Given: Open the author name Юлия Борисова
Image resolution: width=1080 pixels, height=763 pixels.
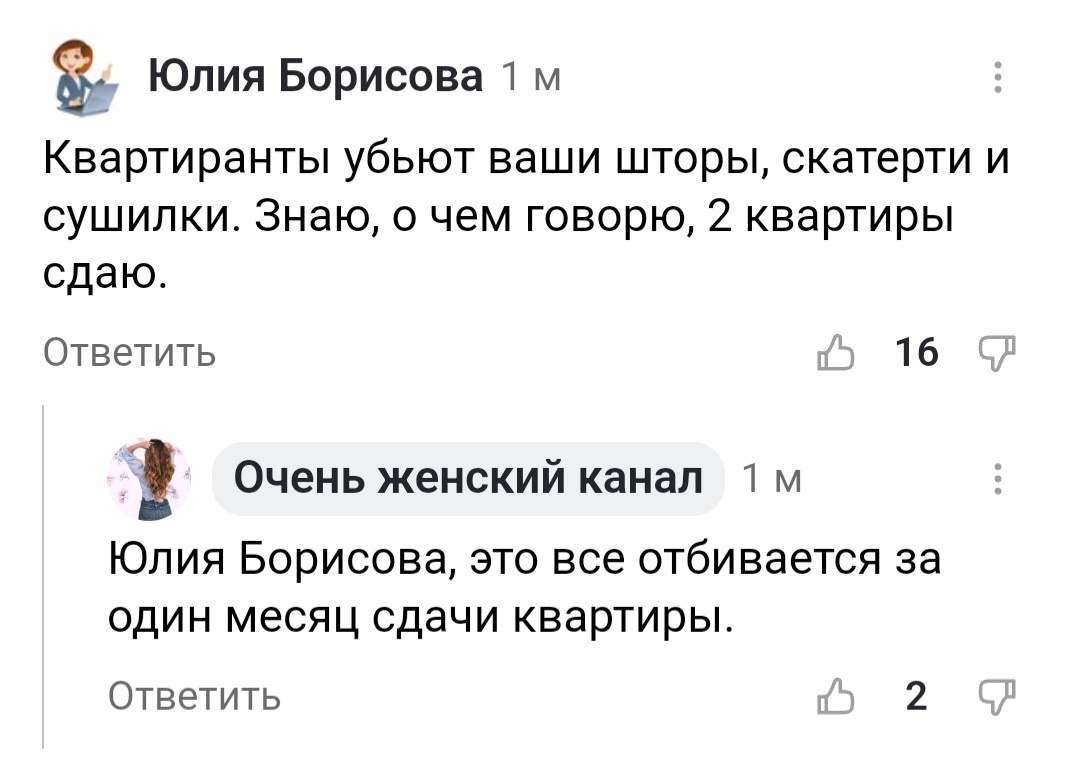Looking at the screenshot, I should click(315, 76).
